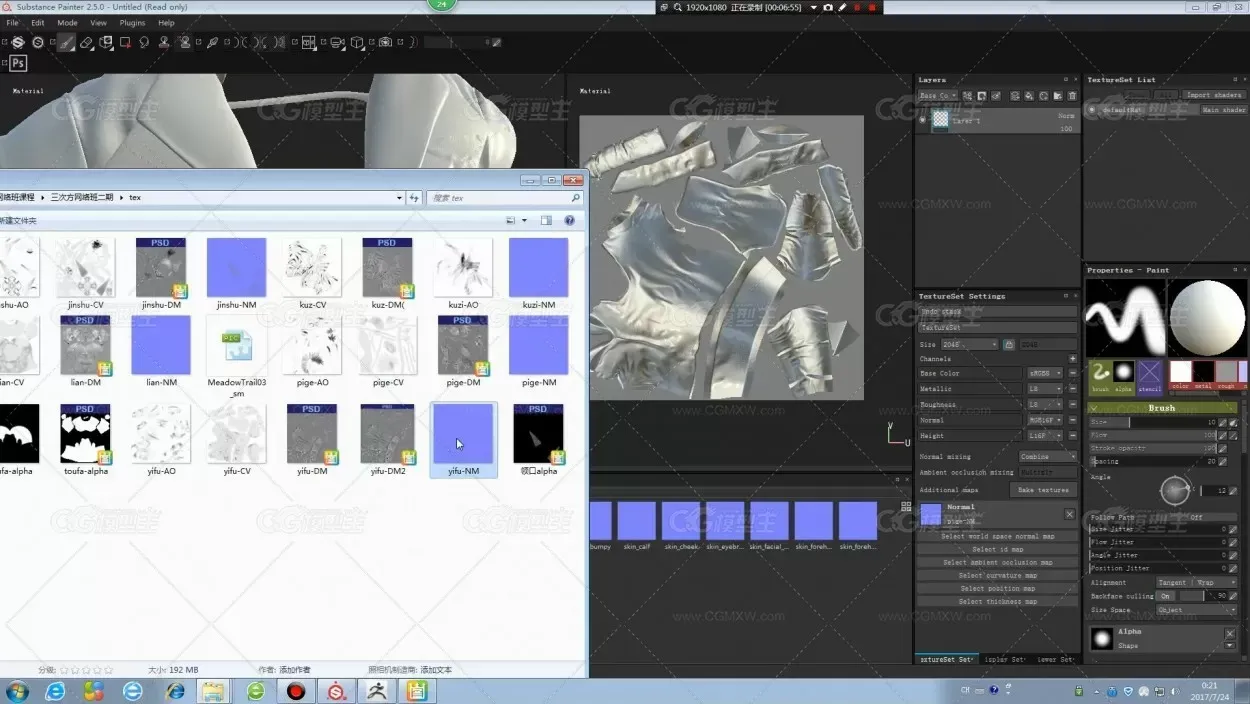Screen dimensions: 1250x704
Task: Click the cube display mode icon
Action: (357, 43)
